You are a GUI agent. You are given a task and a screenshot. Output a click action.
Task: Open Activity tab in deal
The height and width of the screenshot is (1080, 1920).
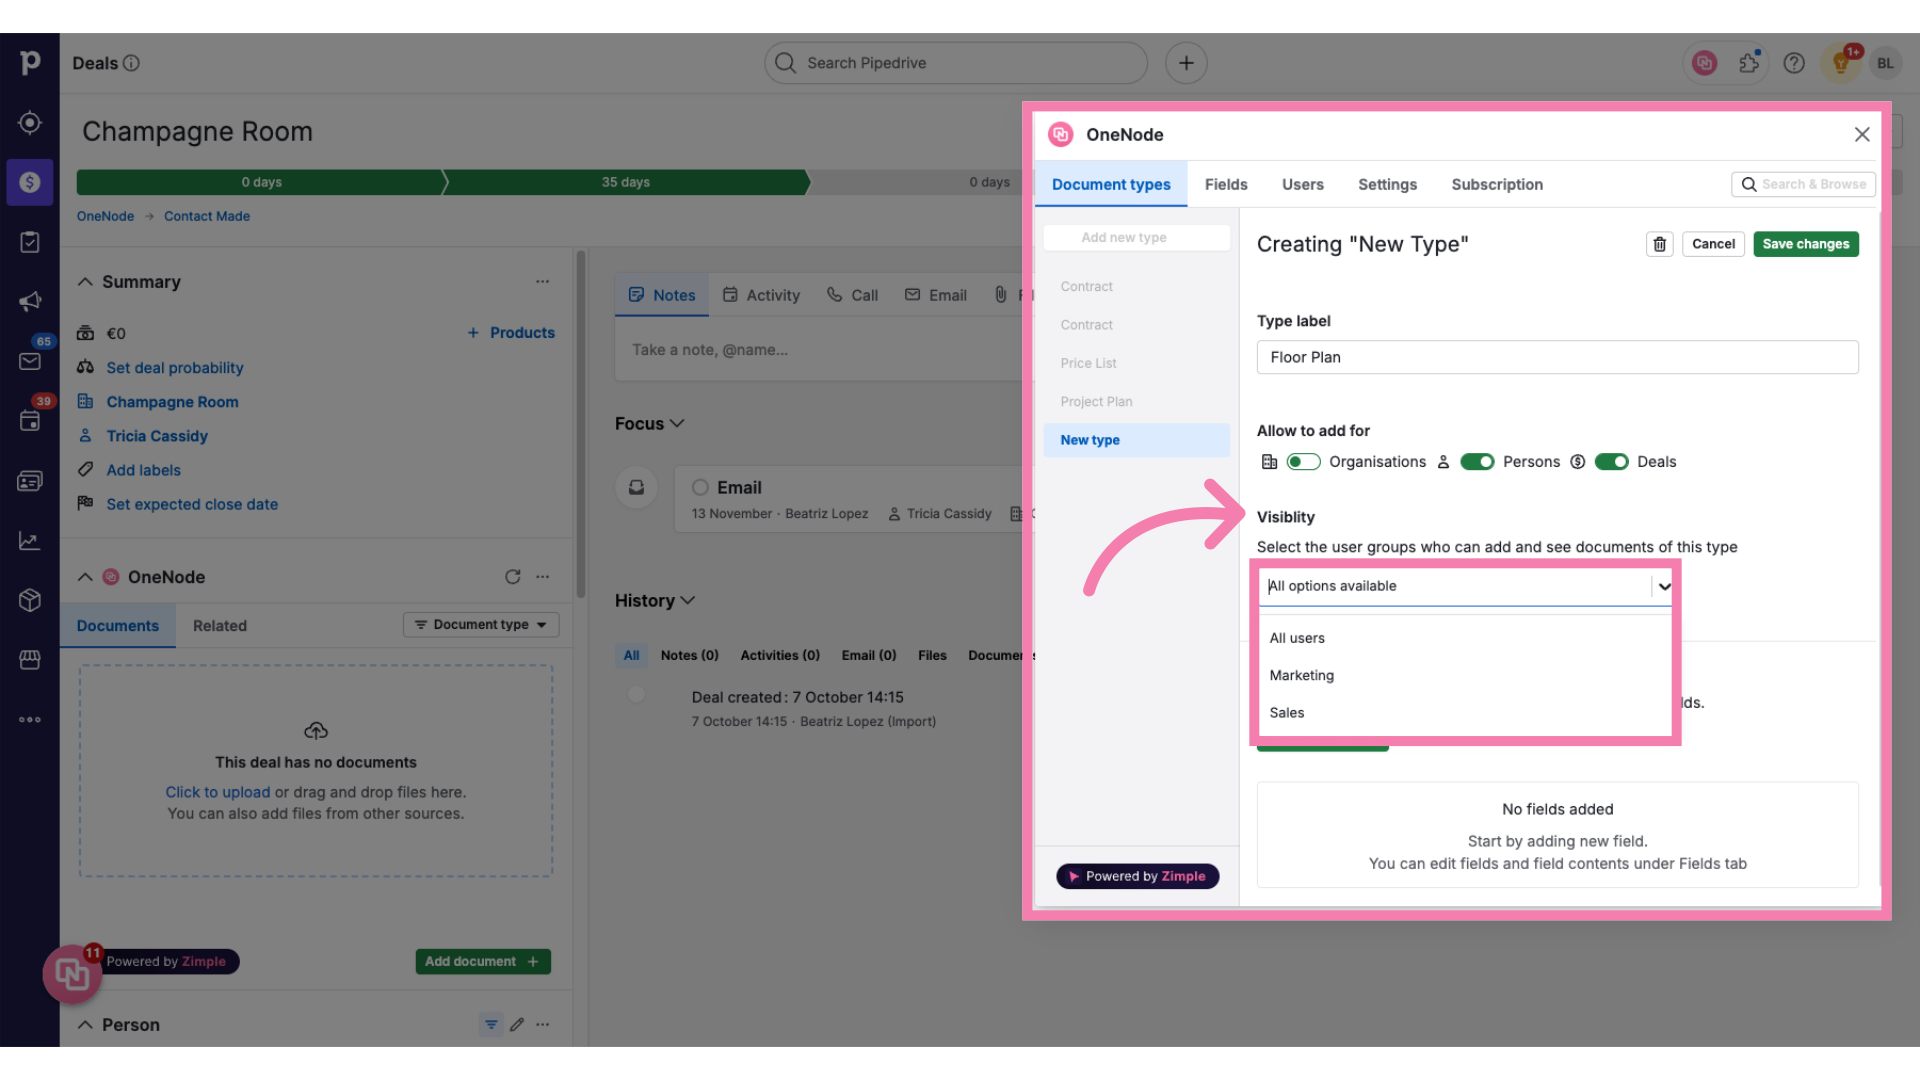762,295
